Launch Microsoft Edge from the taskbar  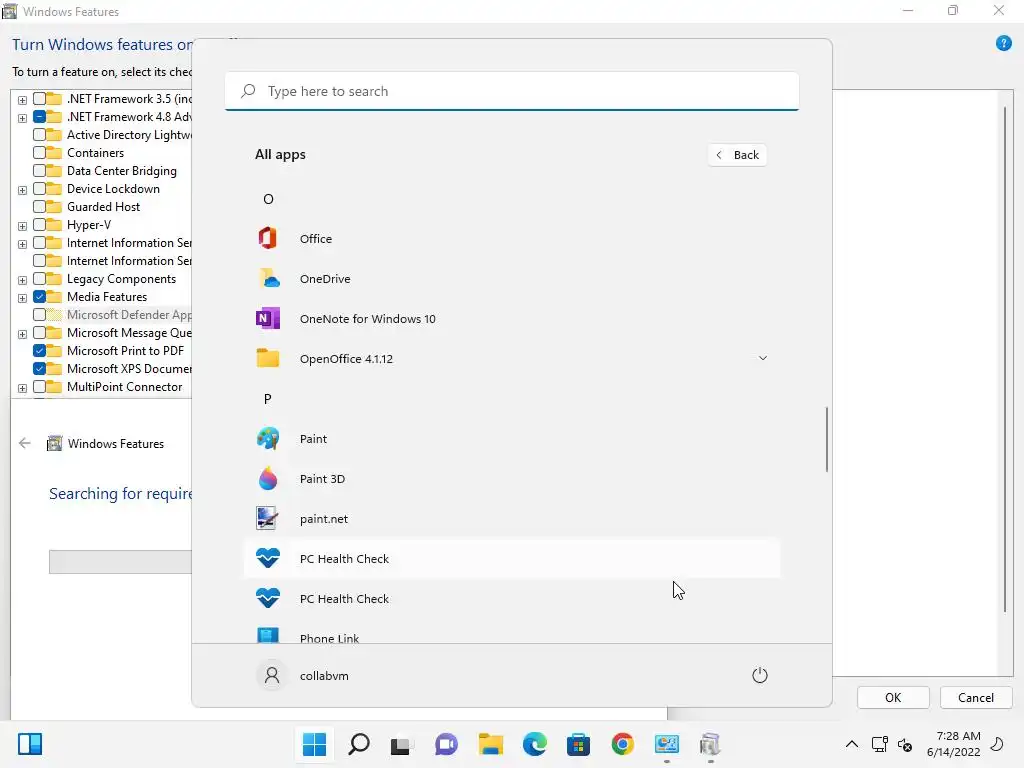[x=535, y=744]
